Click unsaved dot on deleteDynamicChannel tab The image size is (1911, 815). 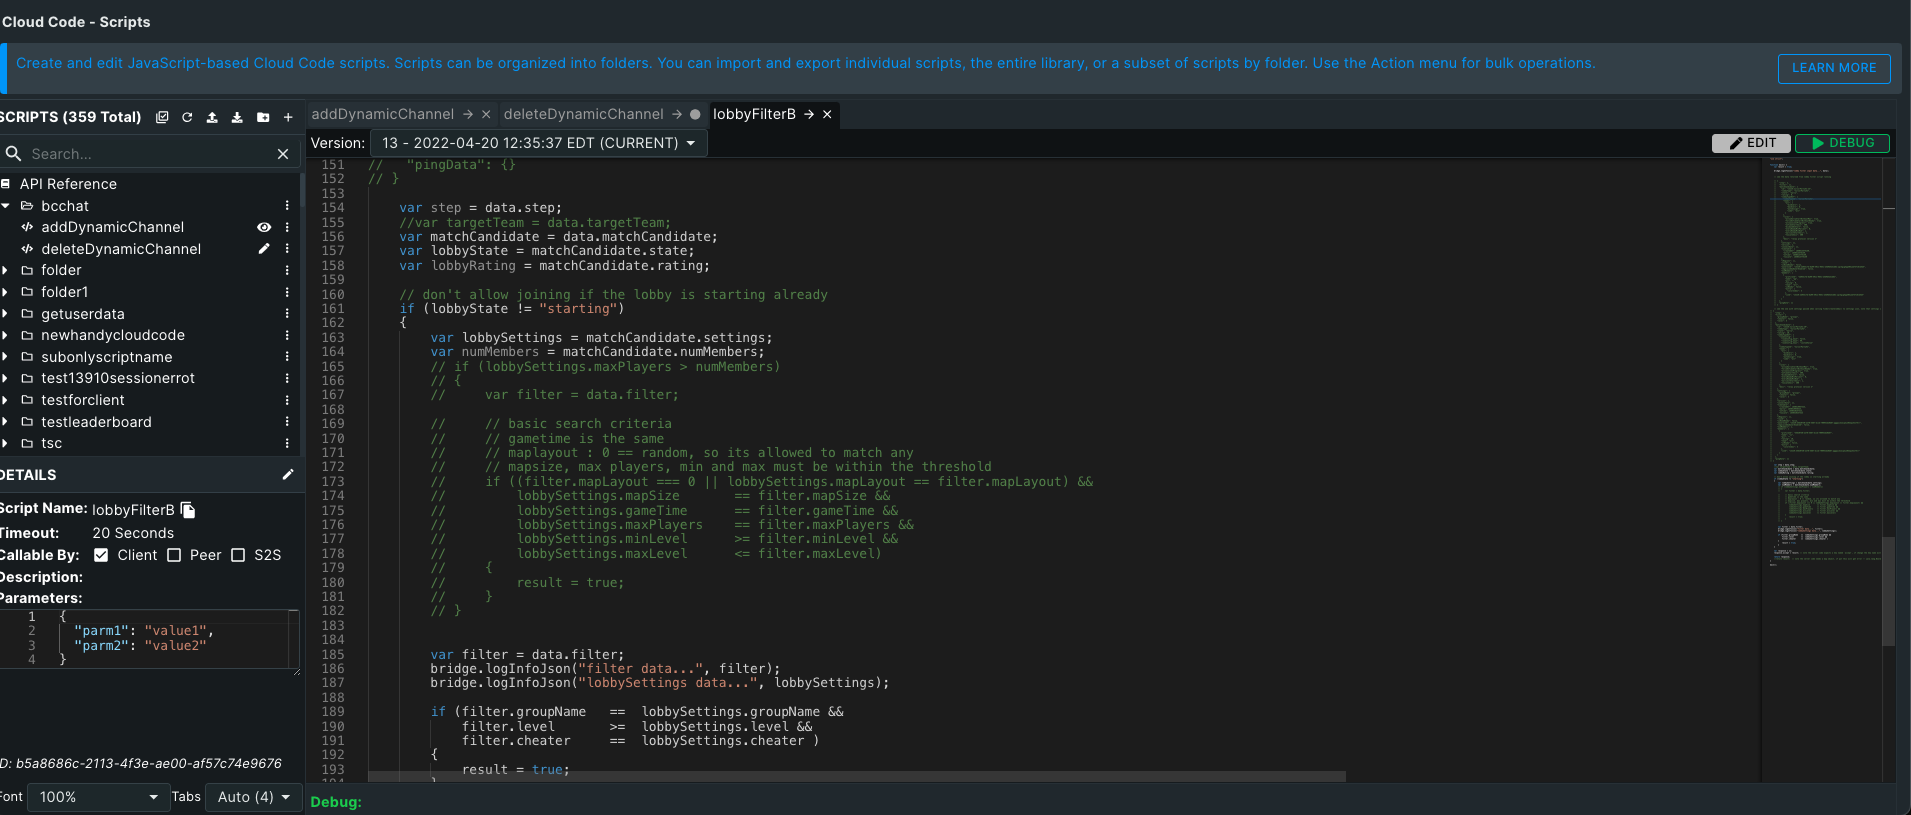point(695,115)
